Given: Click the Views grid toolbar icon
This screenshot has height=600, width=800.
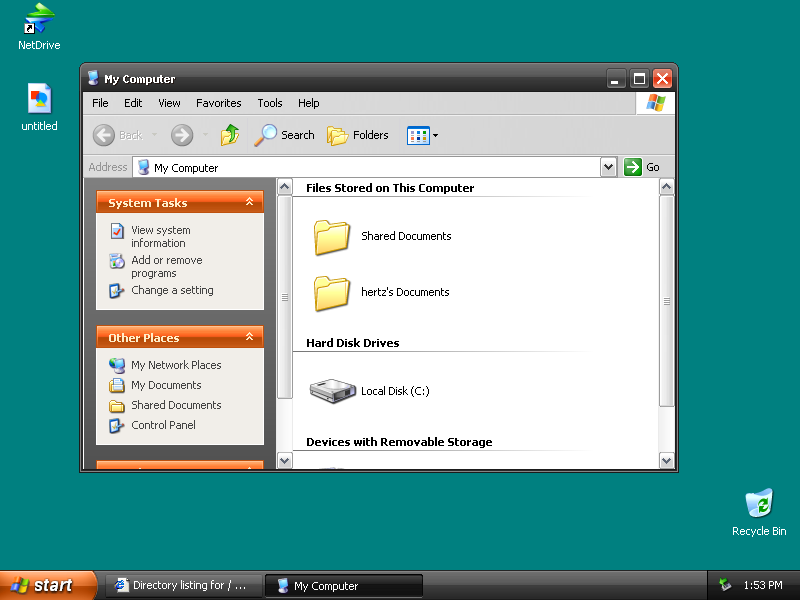Looking at the screenshot, I should pyautogui.click(x=418, y=136).
